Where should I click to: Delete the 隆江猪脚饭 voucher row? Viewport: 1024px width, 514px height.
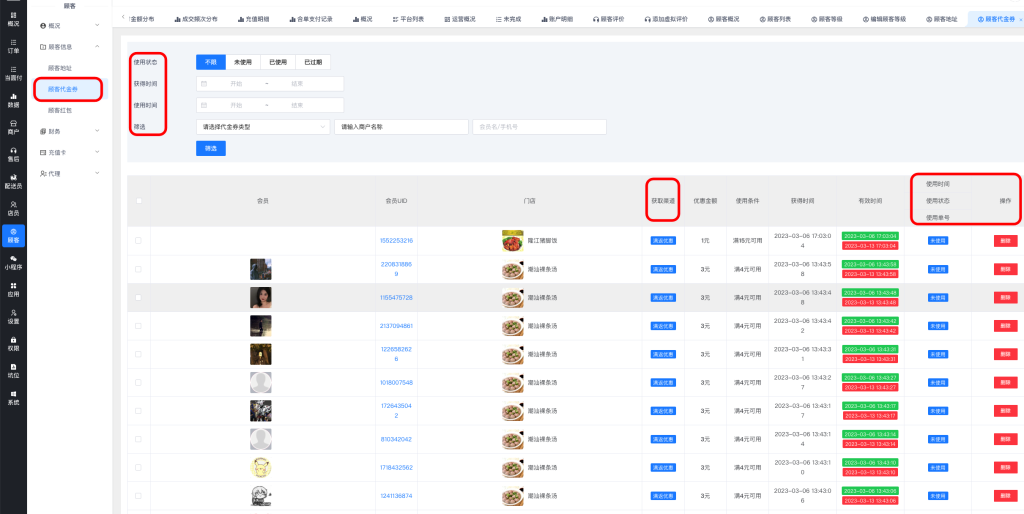tap(1002, 241)
